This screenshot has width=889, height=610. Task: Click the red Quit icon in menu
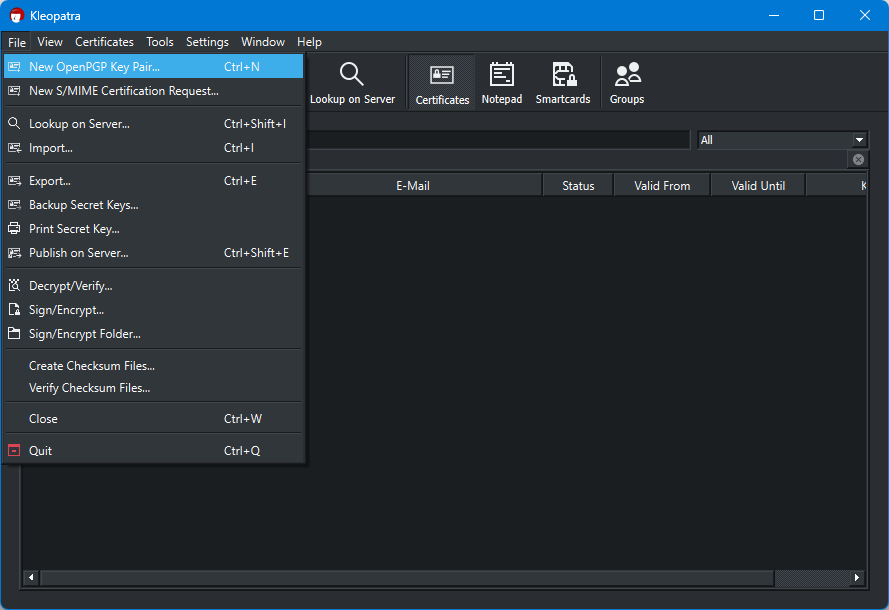14,451
